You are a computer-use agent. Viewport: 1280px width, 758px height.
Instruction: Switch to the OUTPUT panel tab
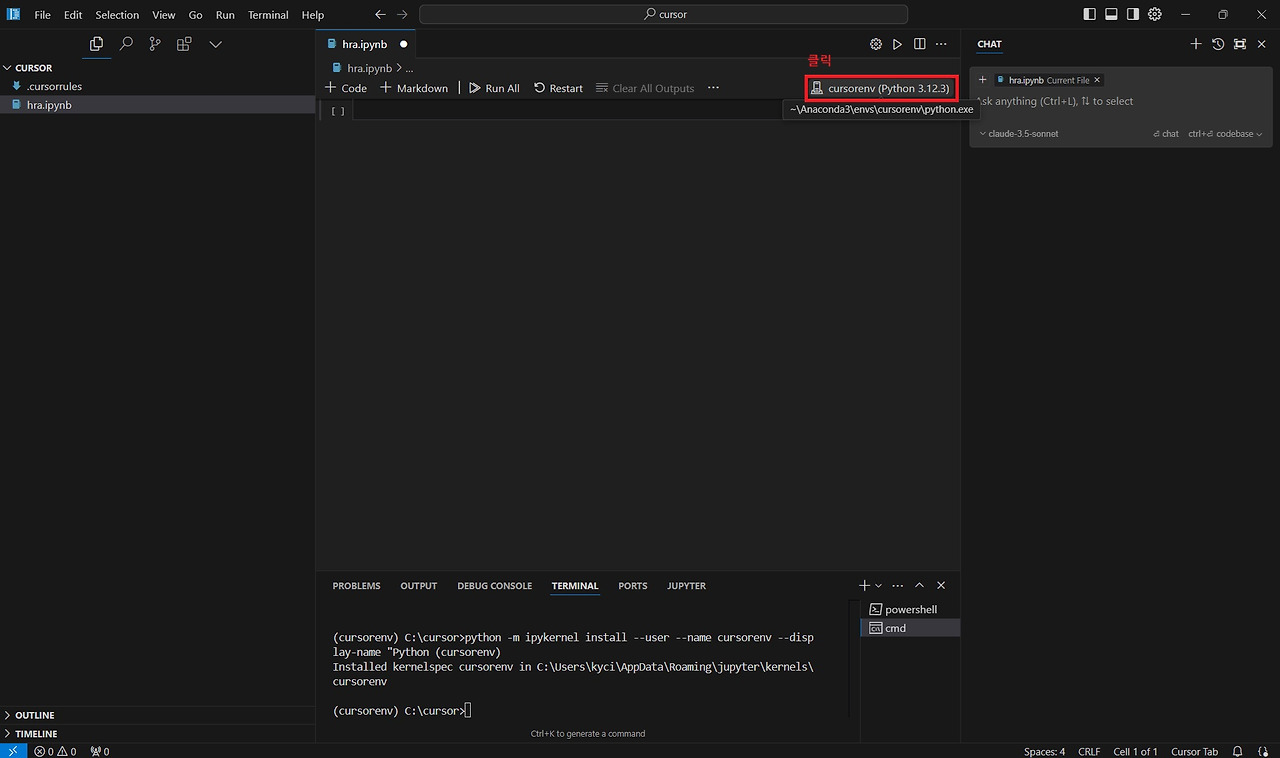pos(419,586)
